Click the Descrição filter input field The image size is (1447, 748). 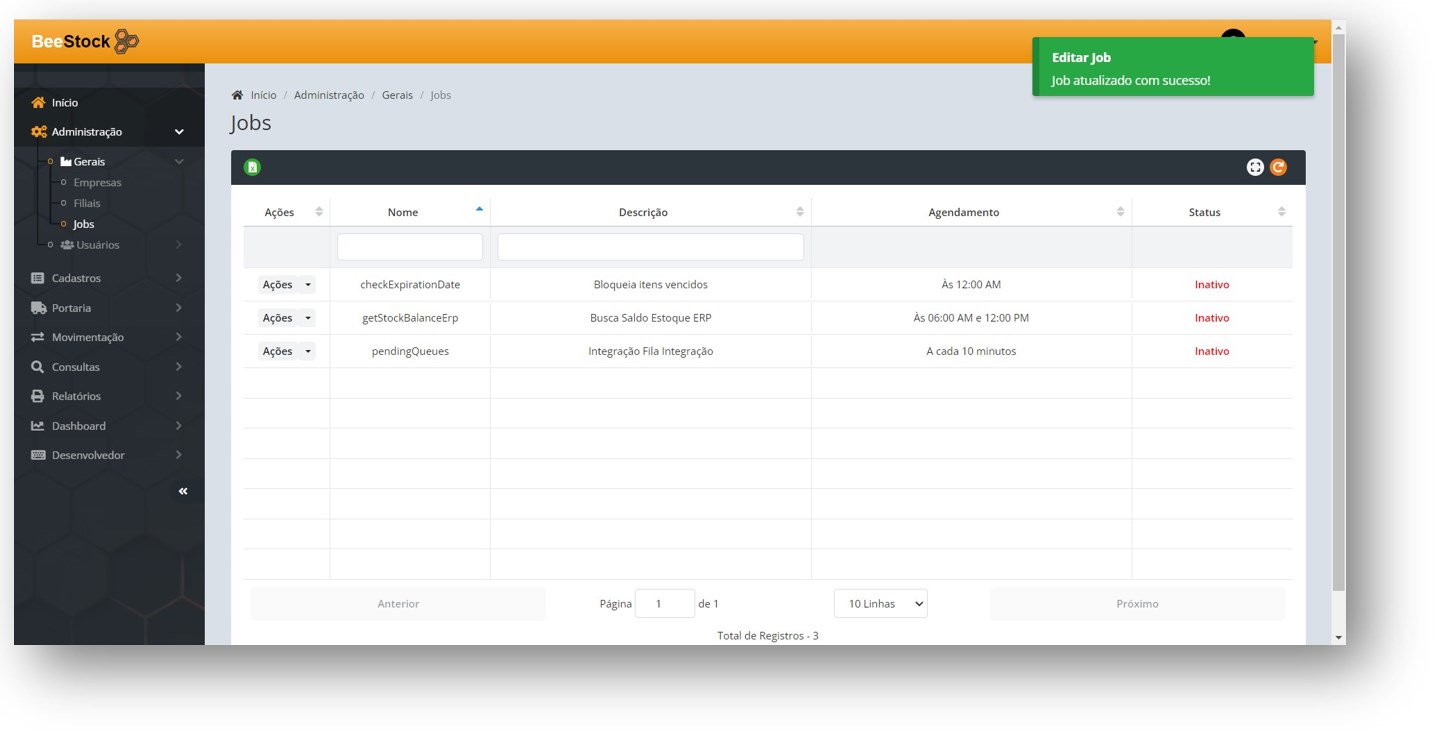point(650,247)
